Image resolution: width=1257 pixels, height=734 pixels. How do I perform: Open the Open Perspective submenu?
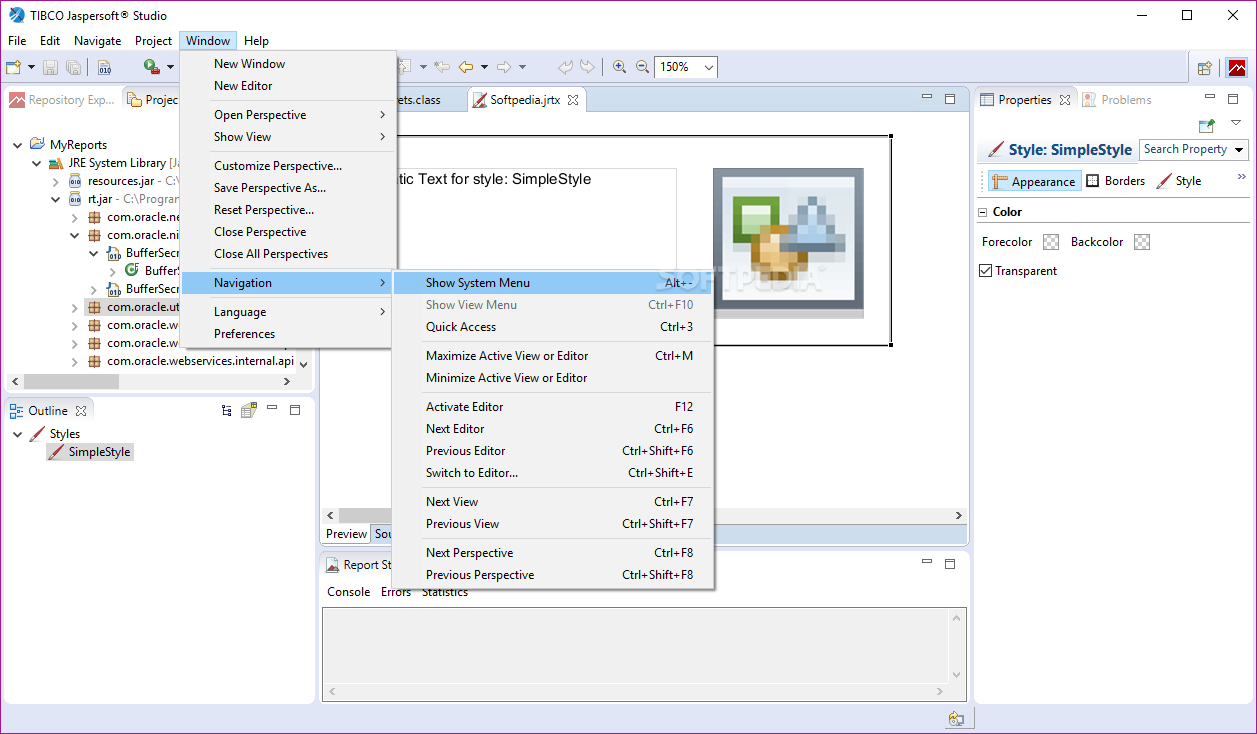(x=289, y=115)
